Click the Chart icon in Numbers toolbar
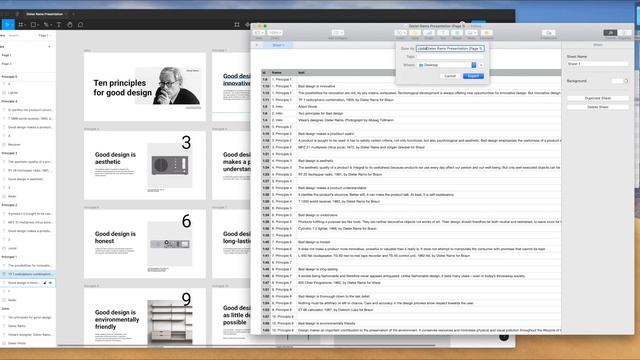Screen dimensions: 640x360 point(429,33)
